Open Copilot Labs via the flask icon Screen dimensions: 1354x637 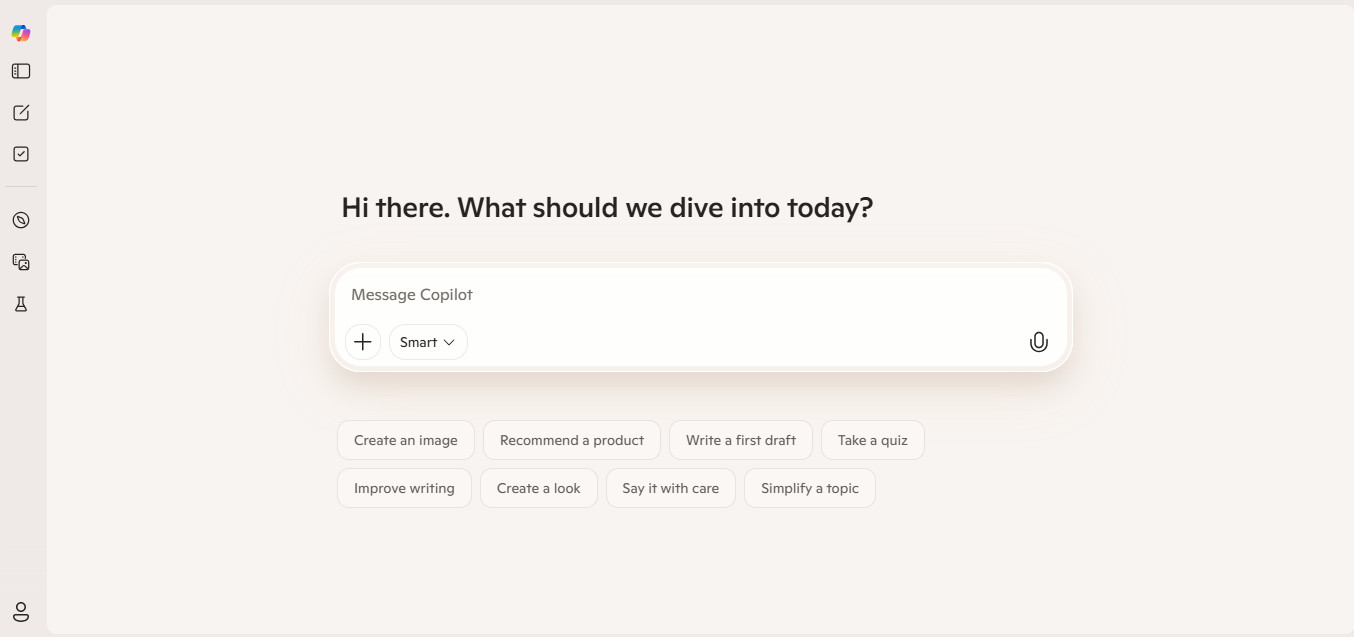(x=20, y=304)
